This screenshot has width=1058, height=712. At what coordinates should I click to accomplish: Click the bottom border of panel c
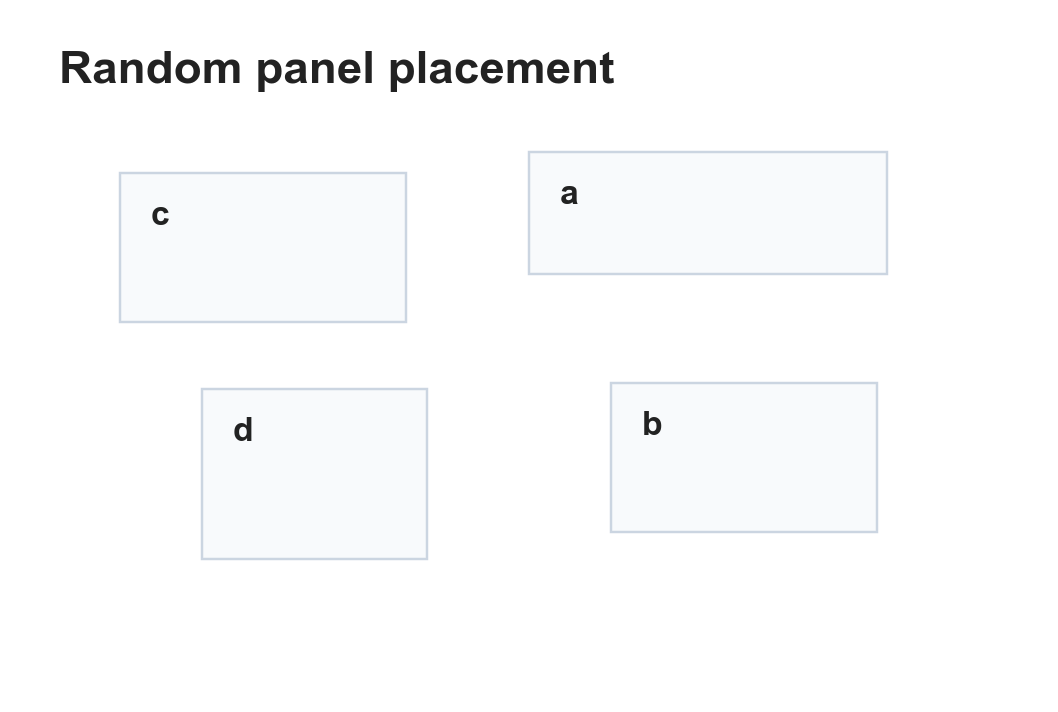pyautogui.click(x=263, y=322)
